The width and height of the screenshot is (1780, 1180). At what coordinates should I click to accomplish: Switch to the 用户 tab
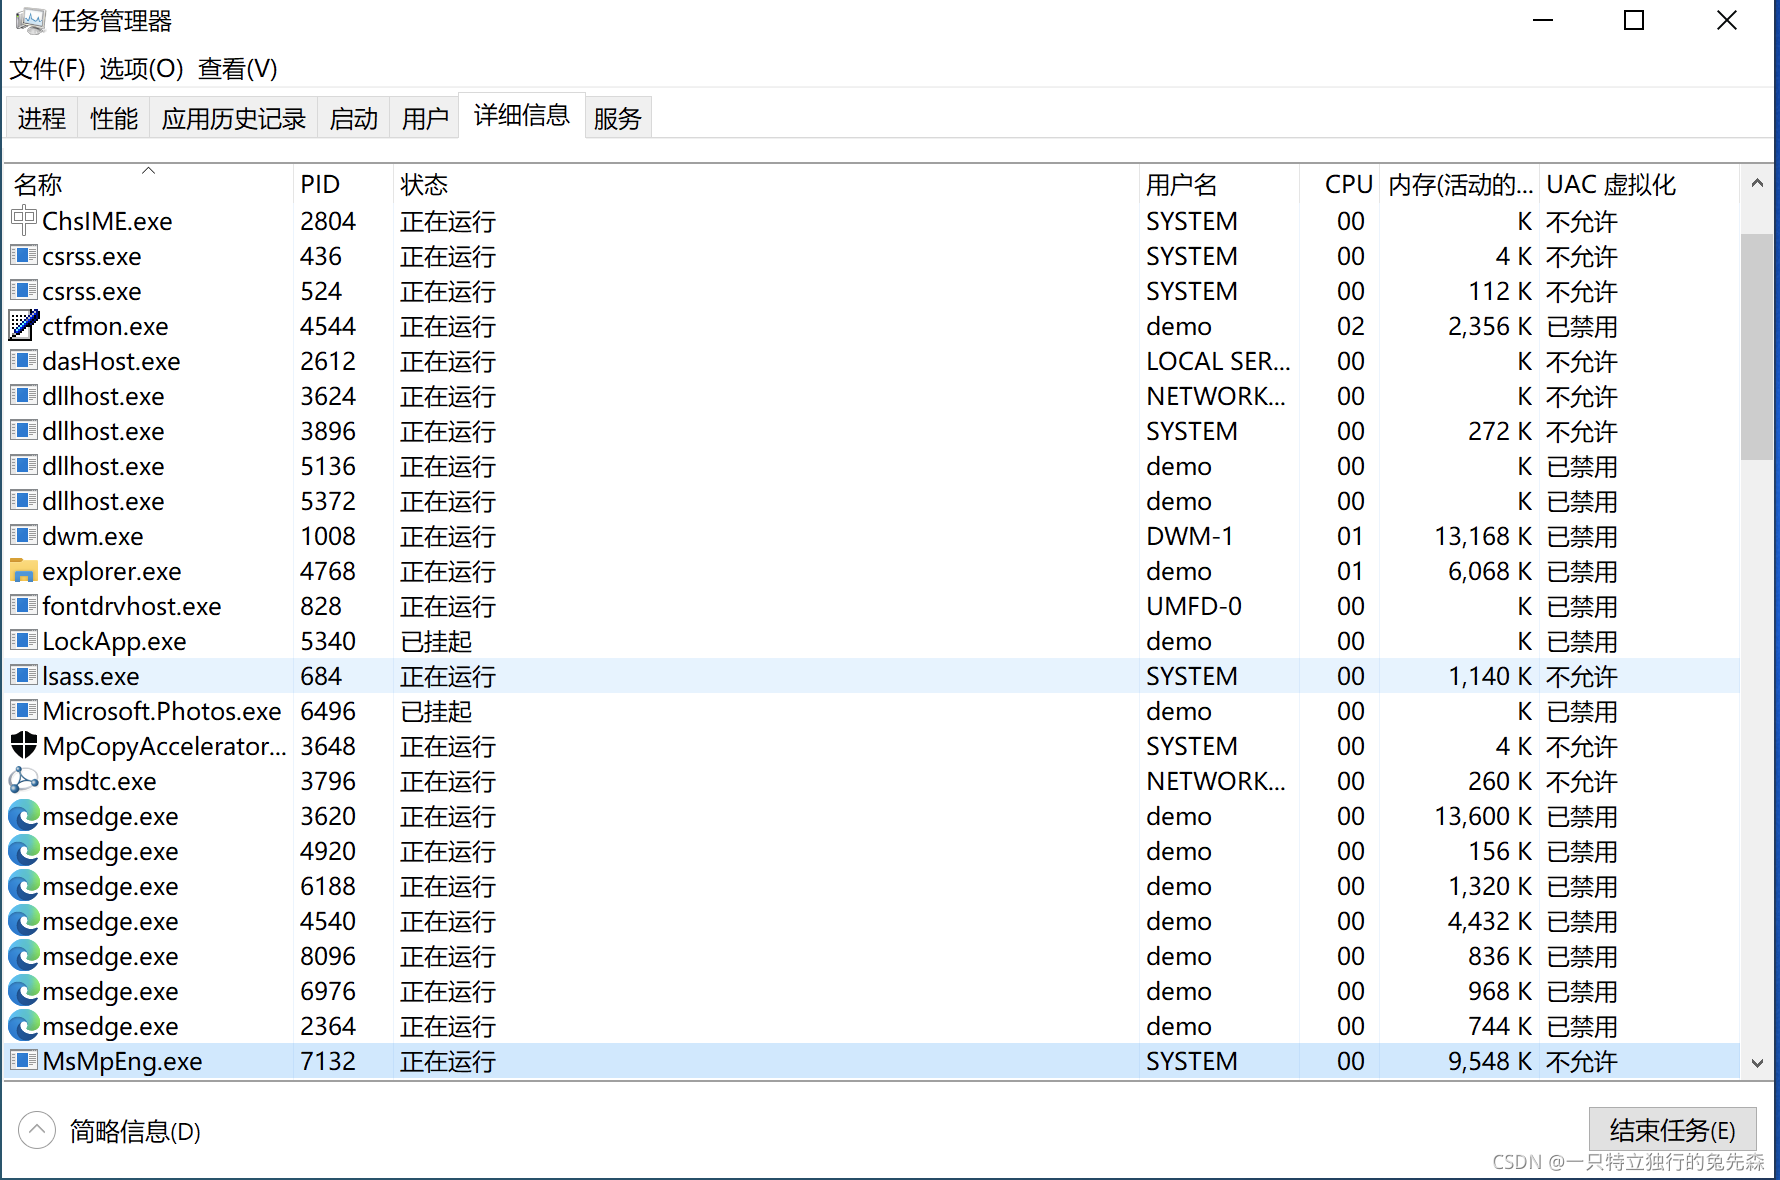coord(425,118)
